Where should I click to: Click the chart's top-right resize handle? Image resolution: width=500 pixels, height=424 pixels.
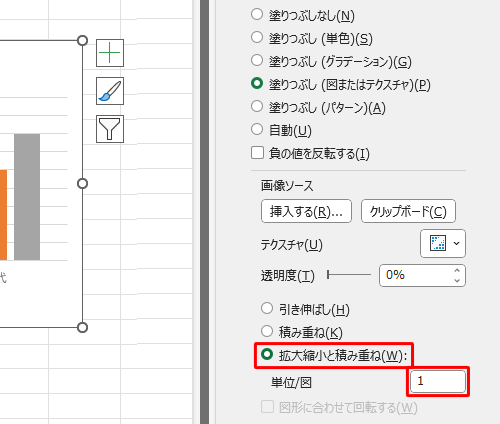pyautogui.click(x=82, y=41)
